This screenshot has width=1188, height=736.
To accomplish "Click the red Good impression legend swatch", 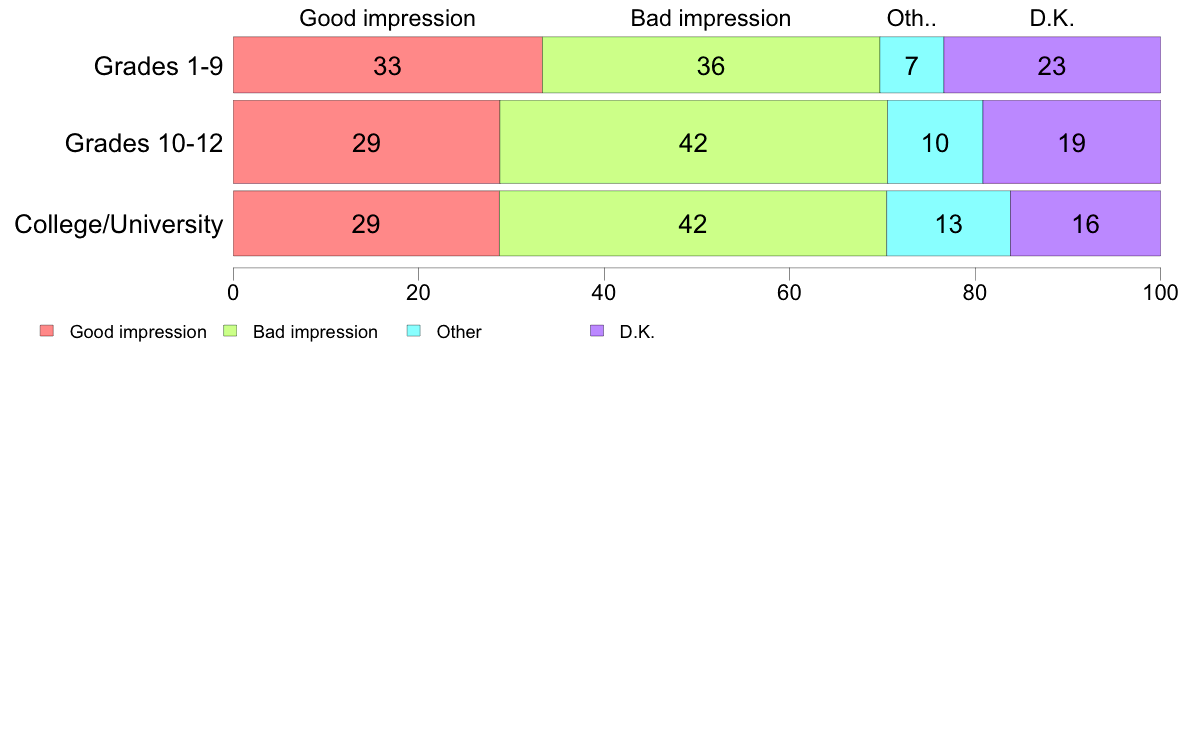I will [x=47, y=331].
